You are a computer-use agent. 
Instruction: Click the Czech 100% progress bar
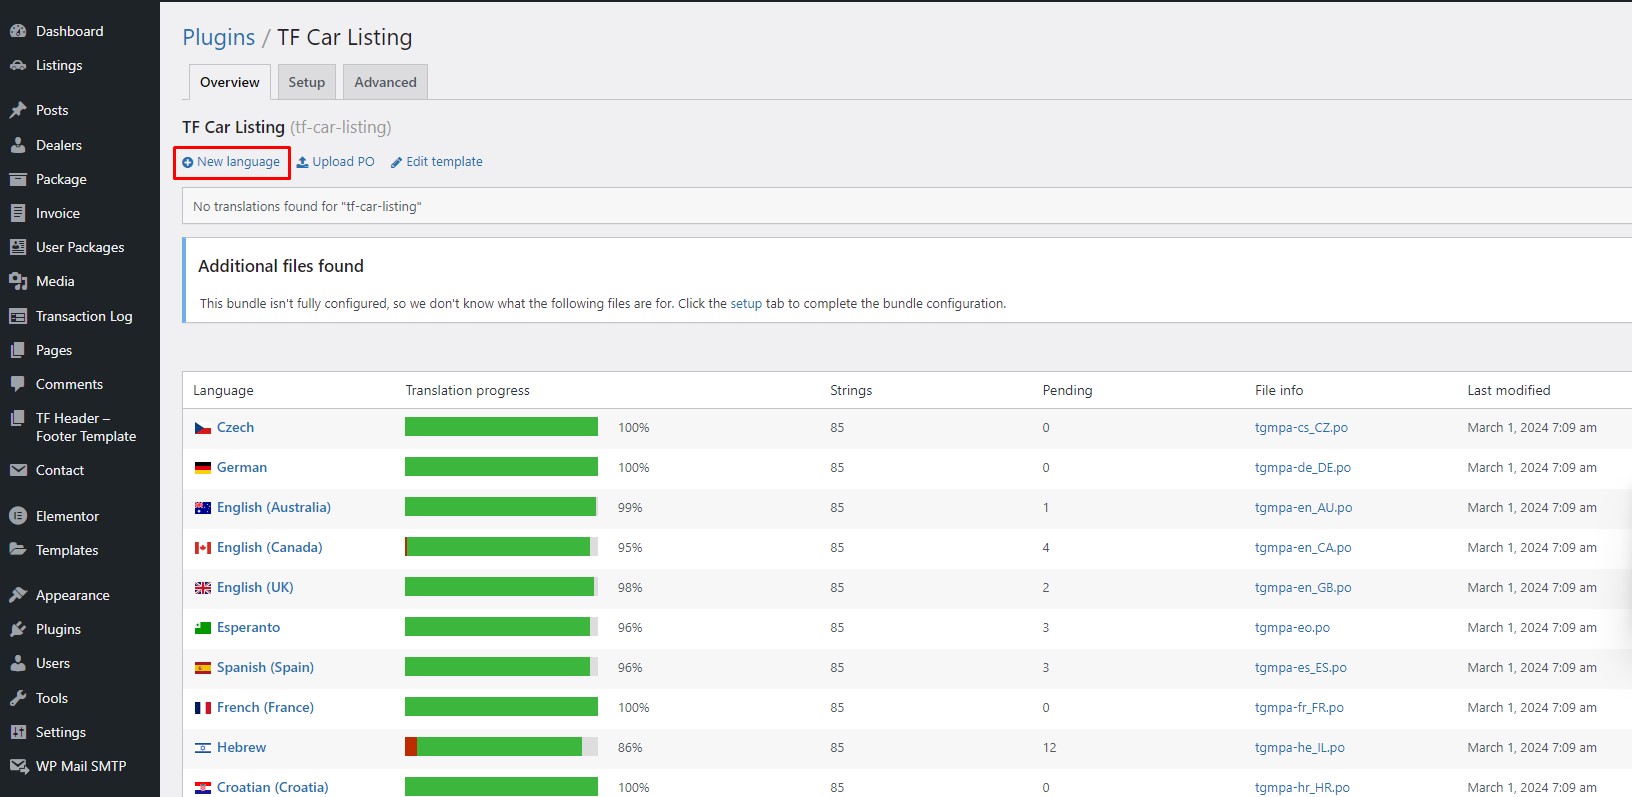(501, 427)
